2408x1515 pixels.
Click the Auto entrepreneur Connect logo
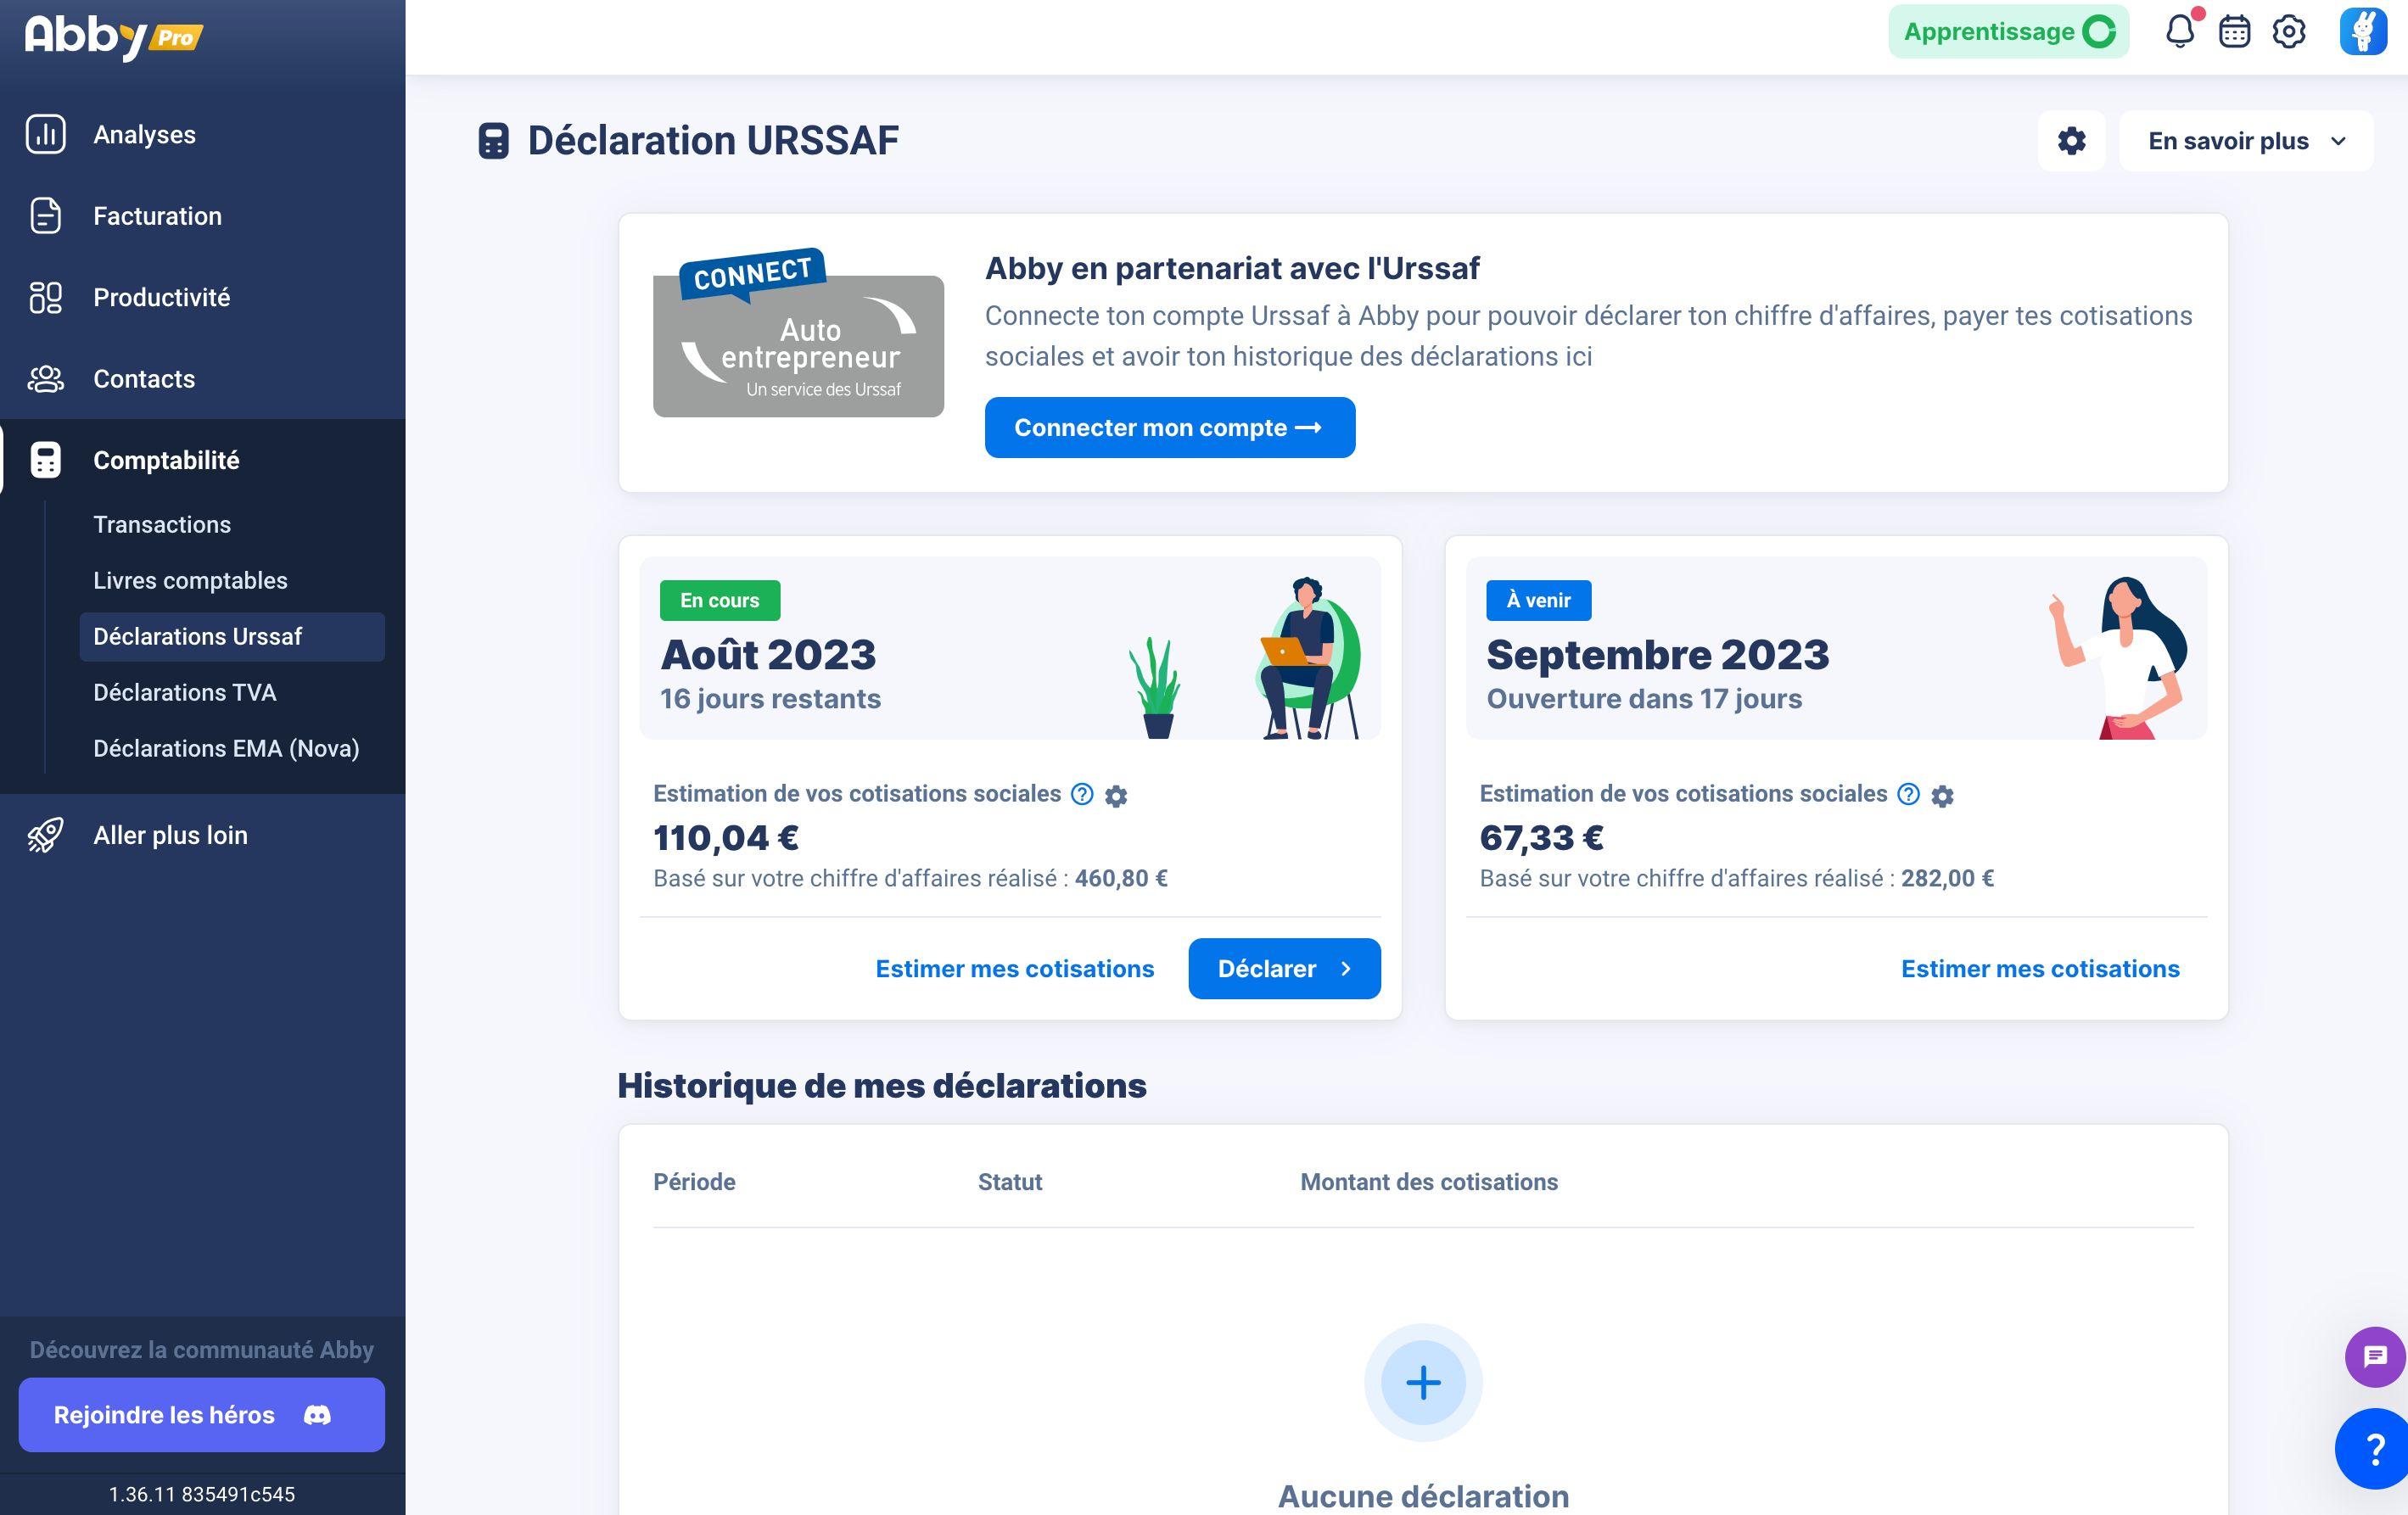pos(798,333)
